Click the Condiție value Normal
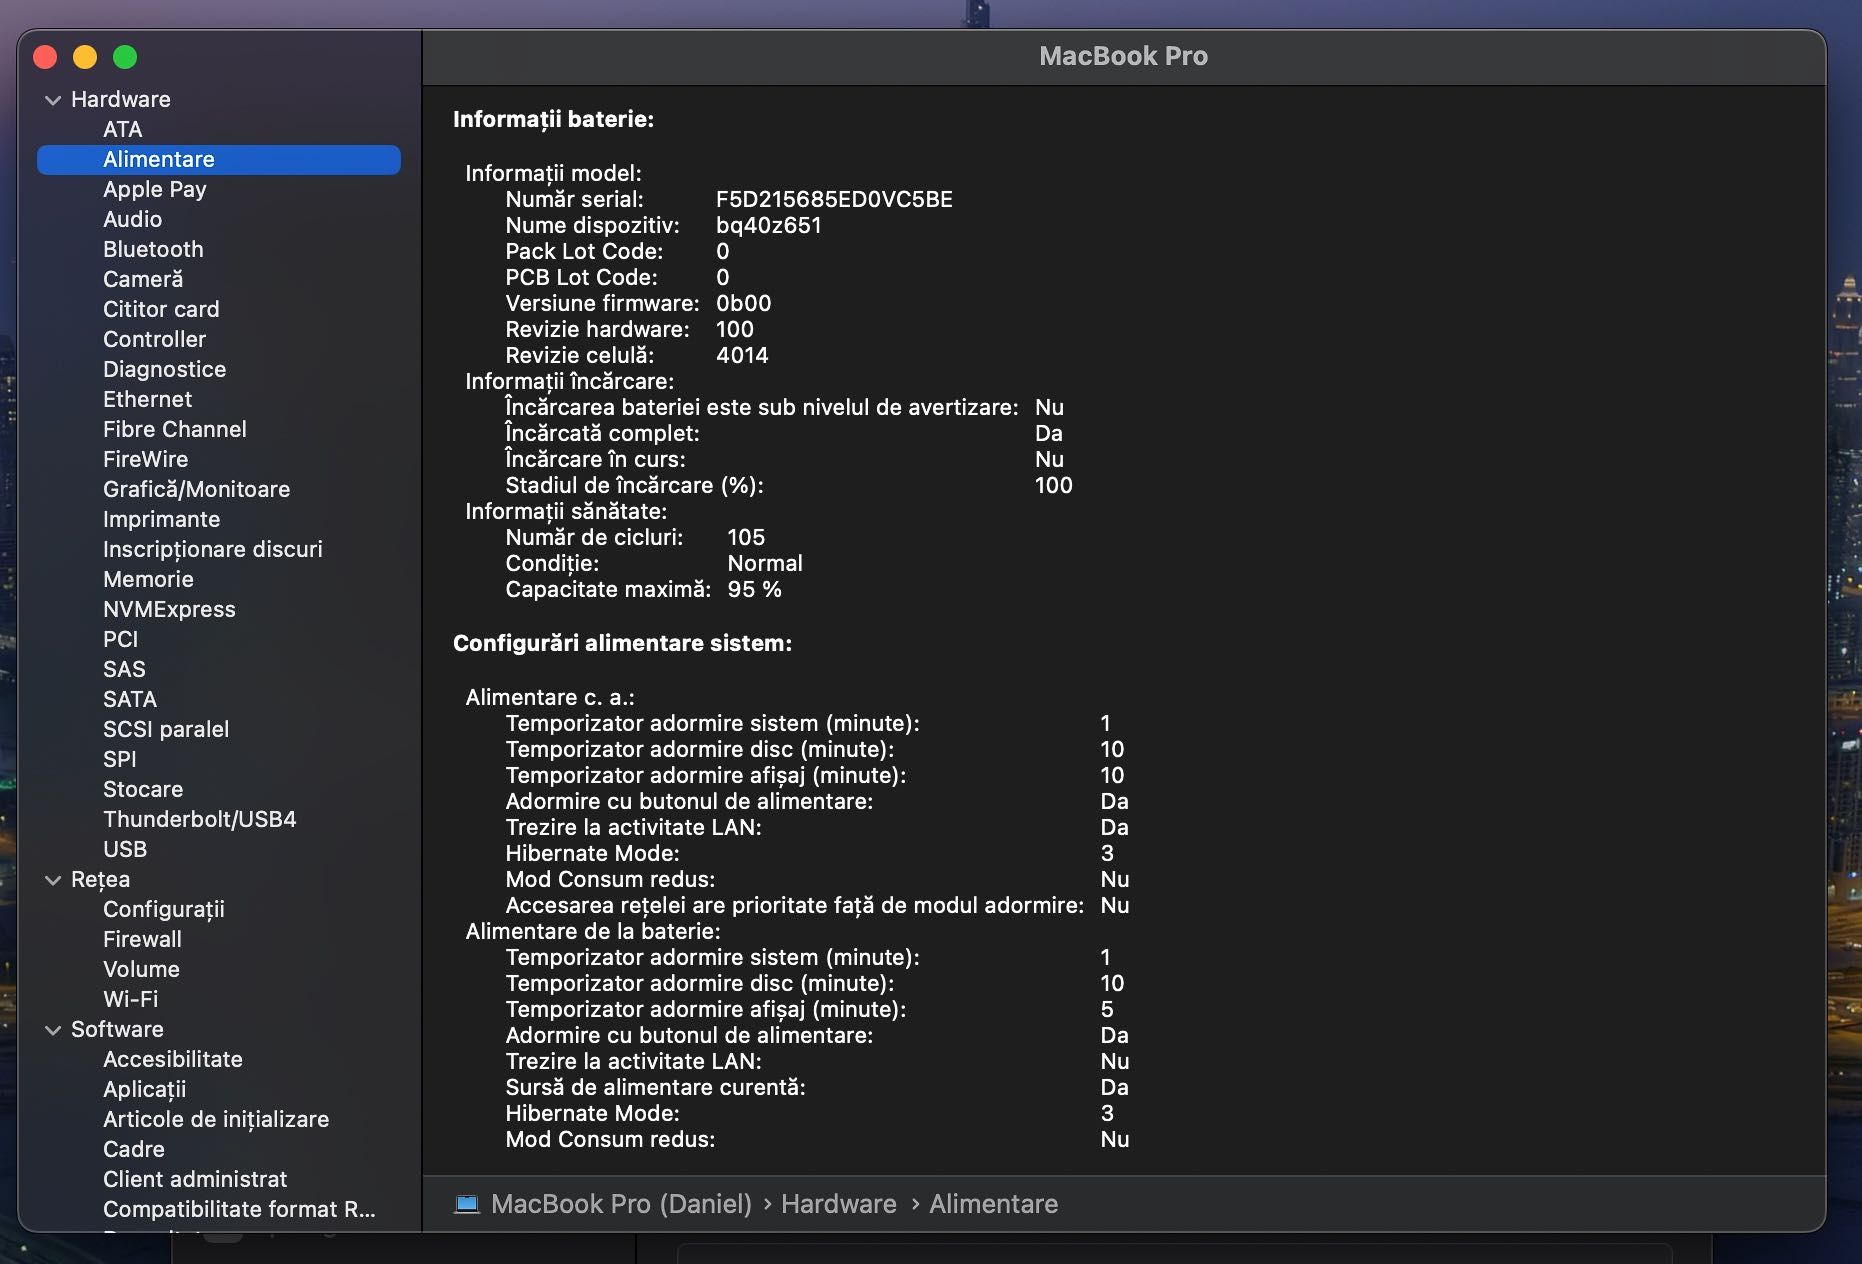Viewport: 1862px width, 1264px height. 765,564
